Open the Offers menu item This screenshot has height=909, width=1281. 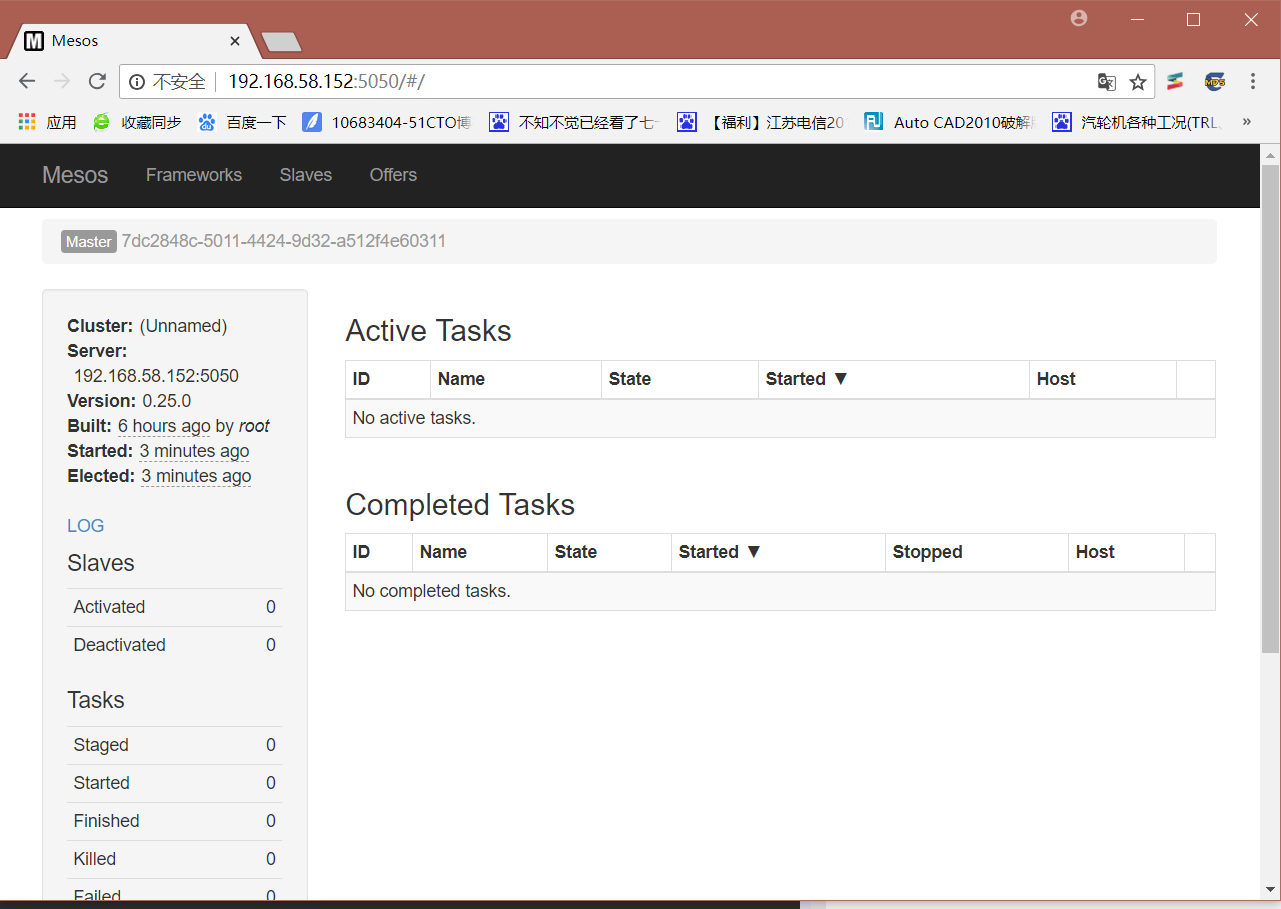(x=393, y=175)
